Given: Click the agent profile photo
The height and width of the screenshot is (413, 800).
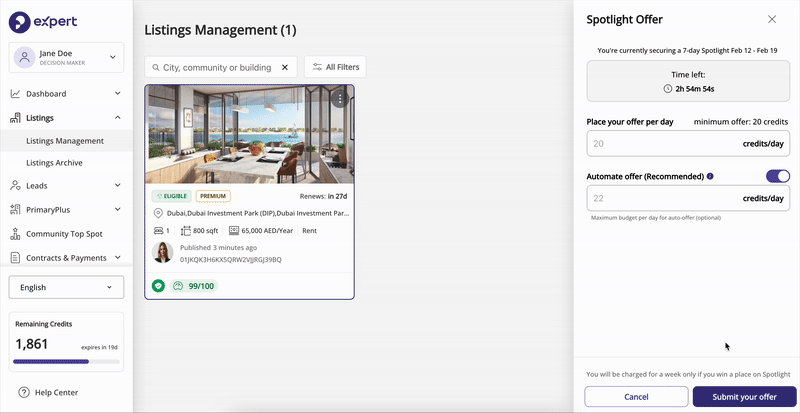Looking at the screenshot, I should [x=163, y=253].
